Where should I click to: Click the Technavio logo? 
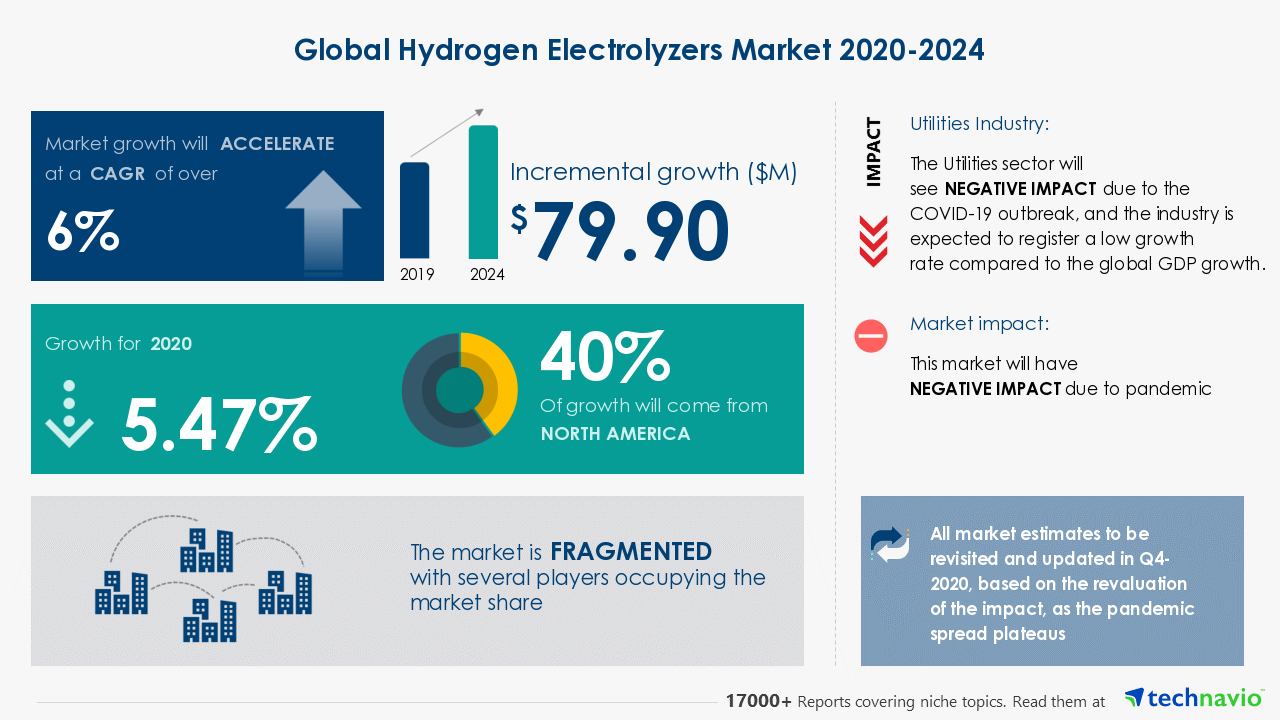[x=1193, y=697]
